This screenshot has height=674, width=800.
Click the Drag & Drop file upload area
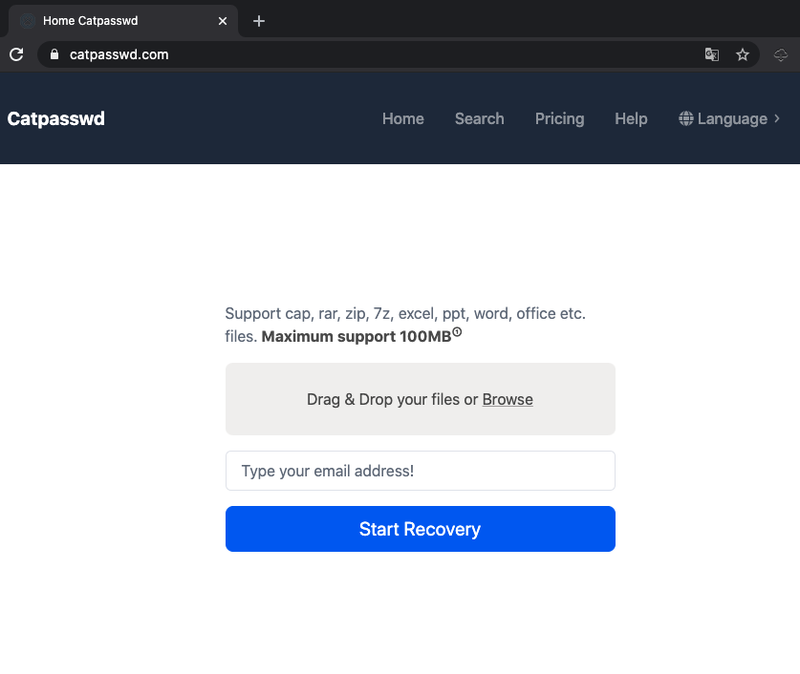click(x=420, y=399)
